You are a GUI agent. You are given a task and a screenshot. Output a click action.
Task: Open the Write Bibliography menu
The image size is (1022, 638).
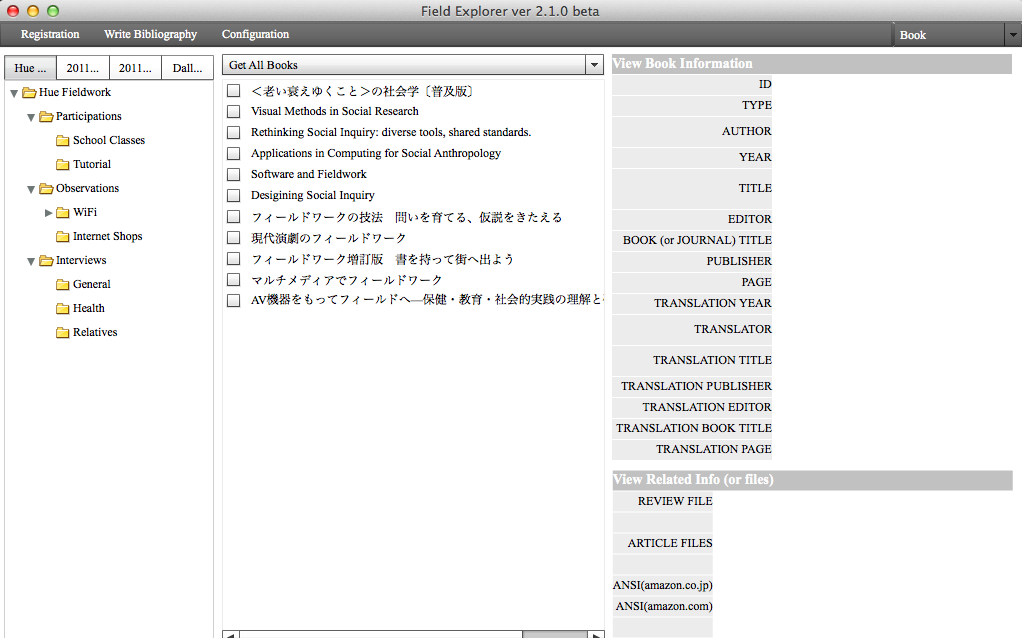click(150, 34)
